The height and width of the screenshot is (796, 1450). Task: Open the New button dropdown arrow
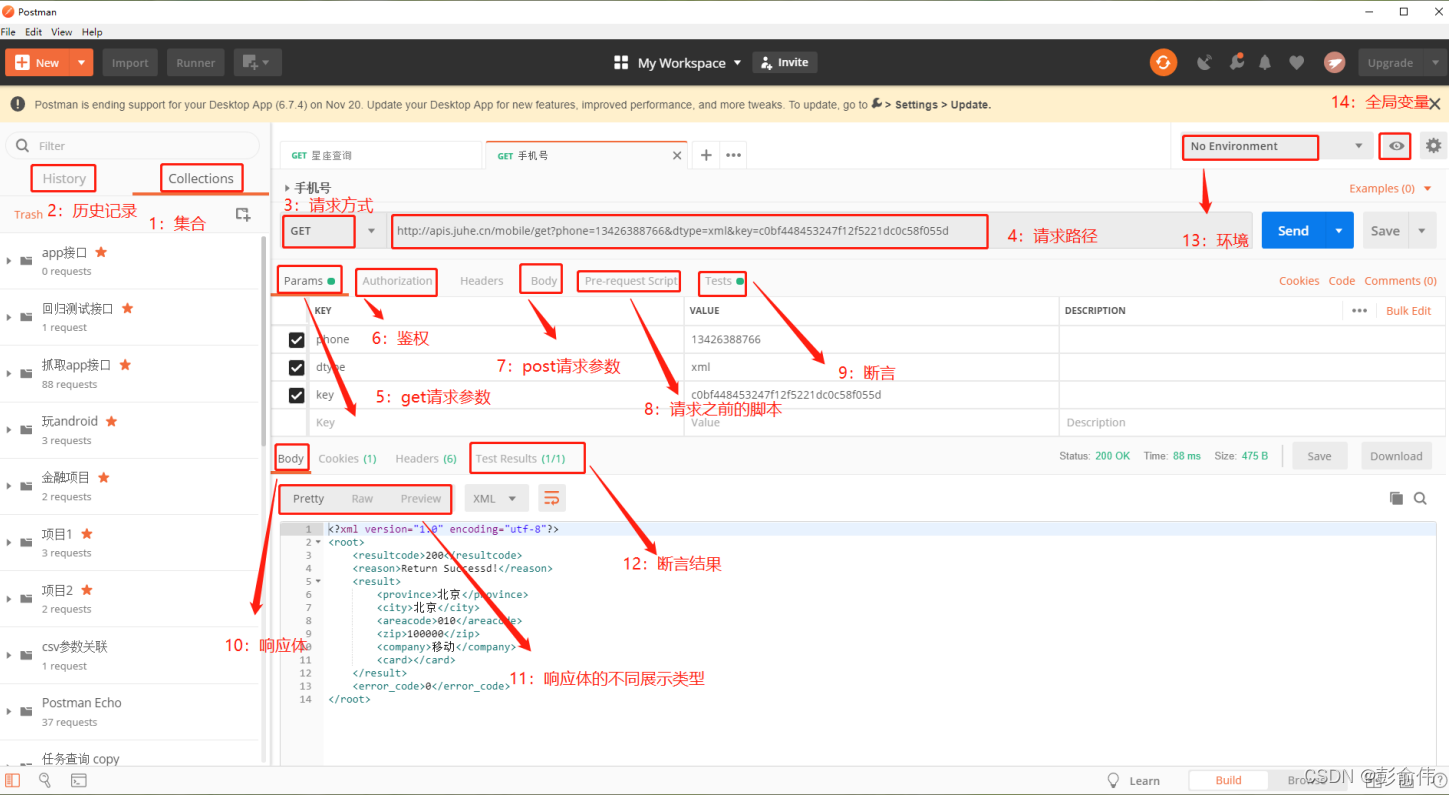click(x=81, y=62)
